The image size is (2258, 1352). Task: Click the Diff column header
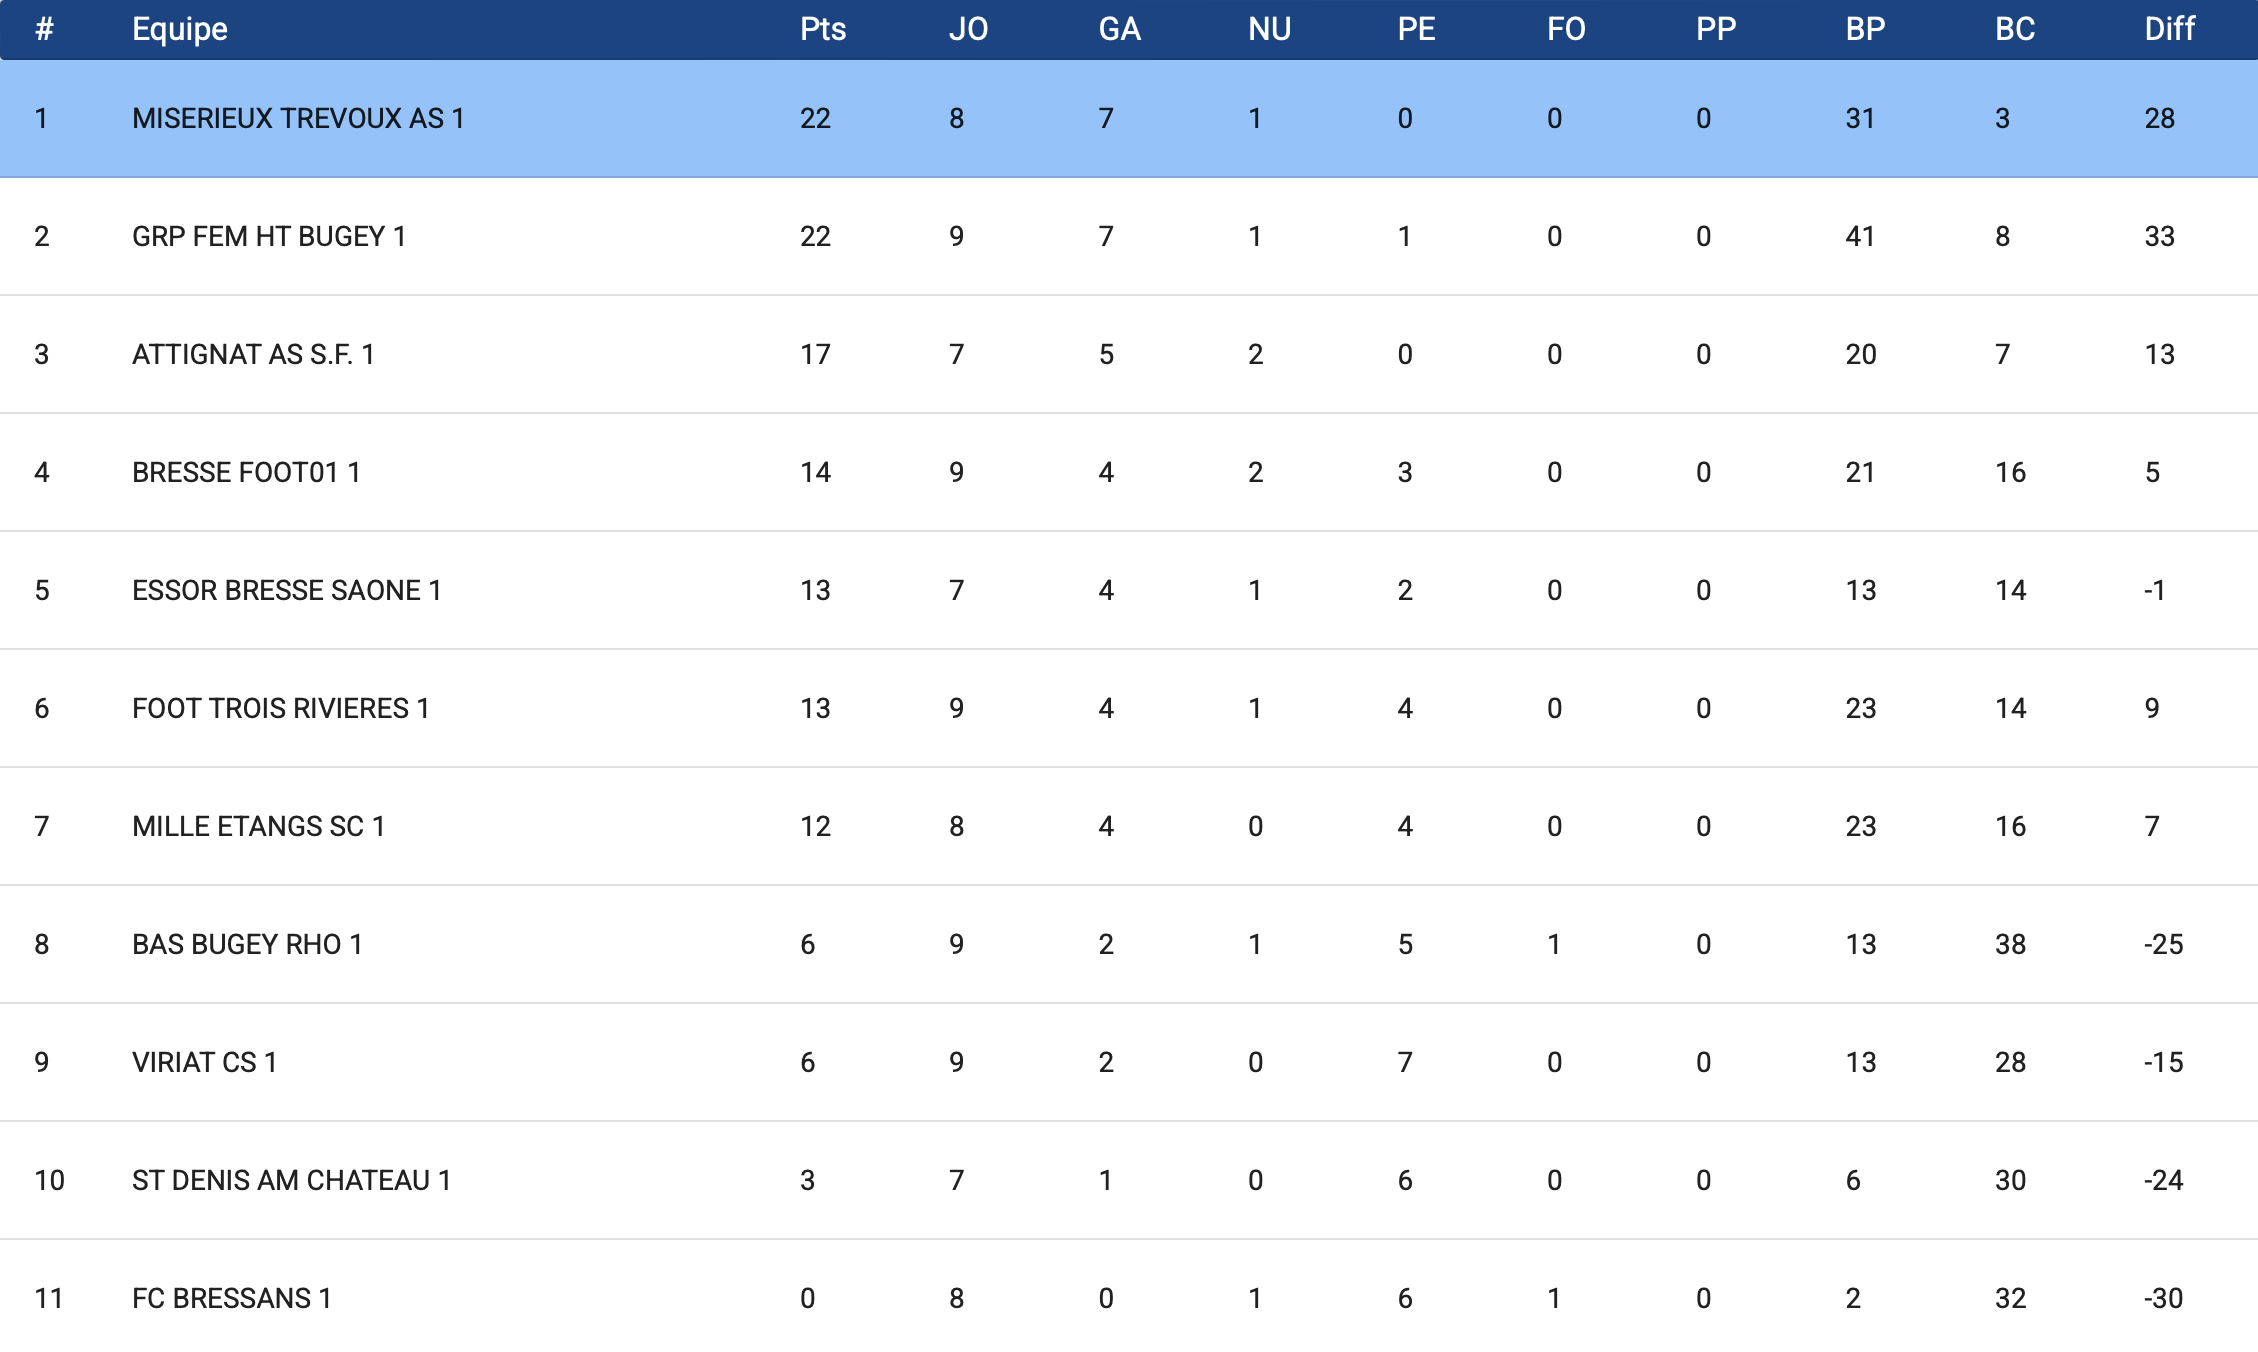(2169, 29)
